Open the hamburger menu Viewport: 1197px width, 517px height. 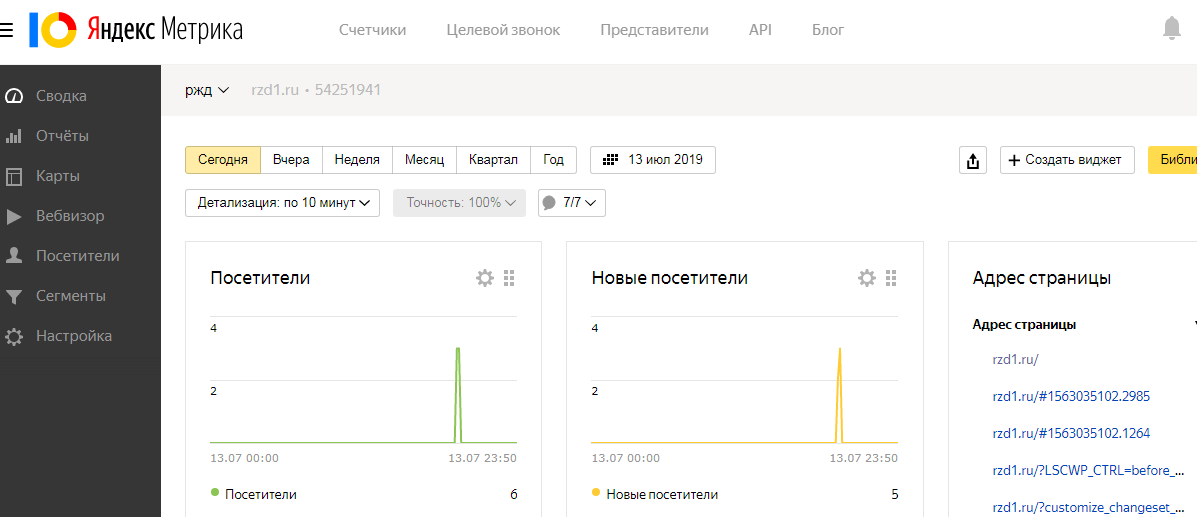tap(6, 31)
